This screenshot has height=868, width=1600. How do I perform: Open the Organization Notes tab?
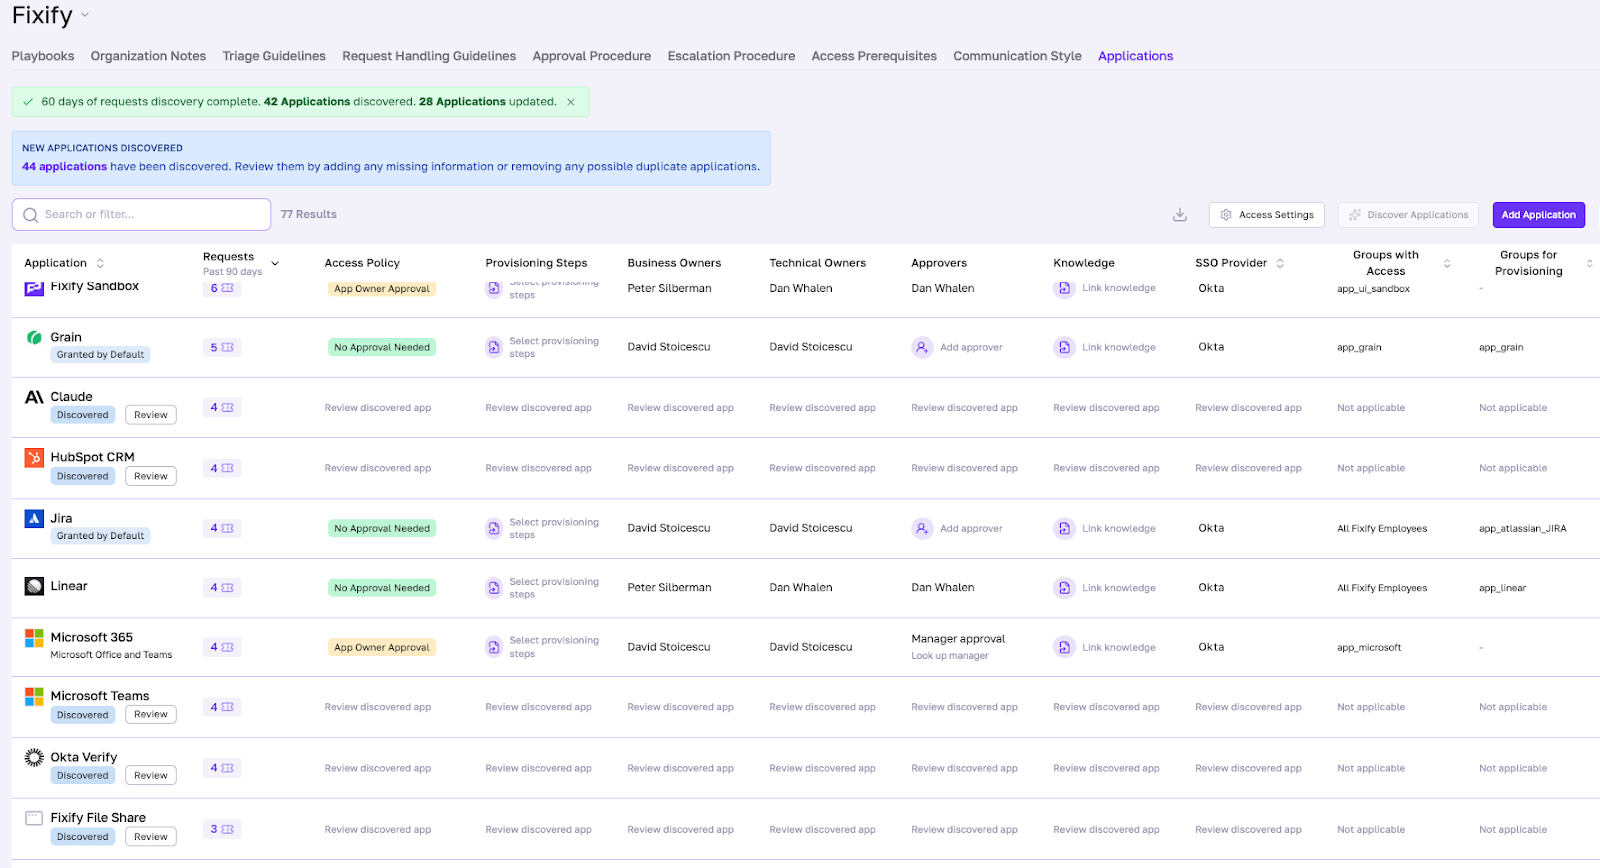148,56
